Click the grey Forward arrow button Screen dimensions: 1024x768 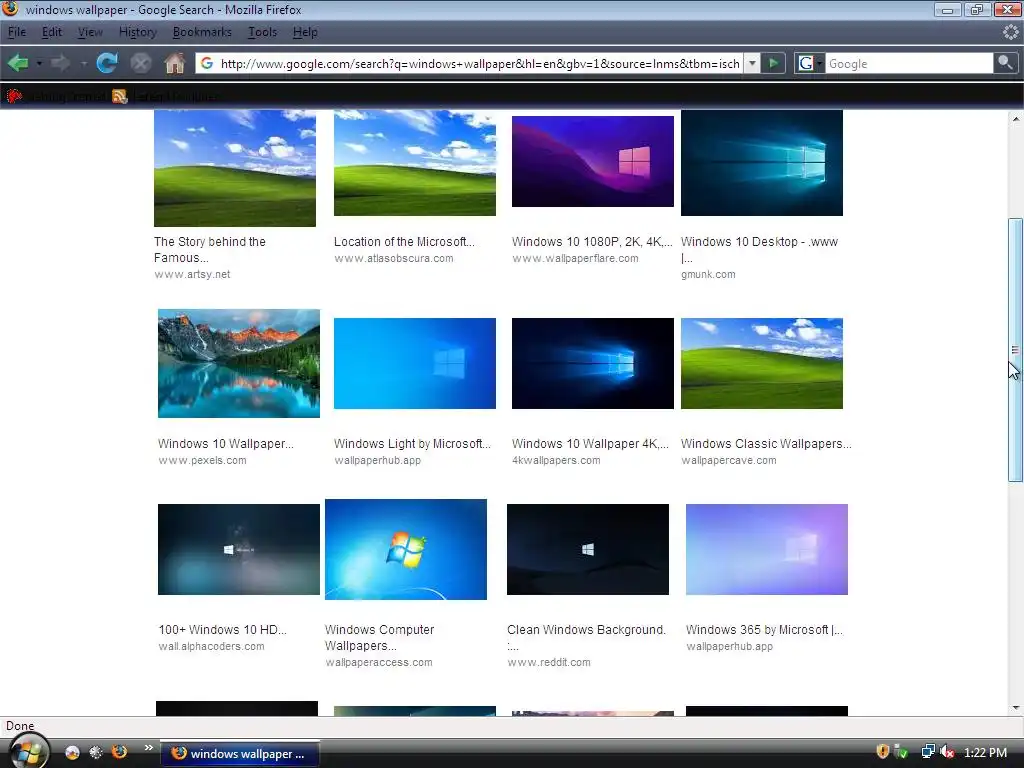click(60, 63)
